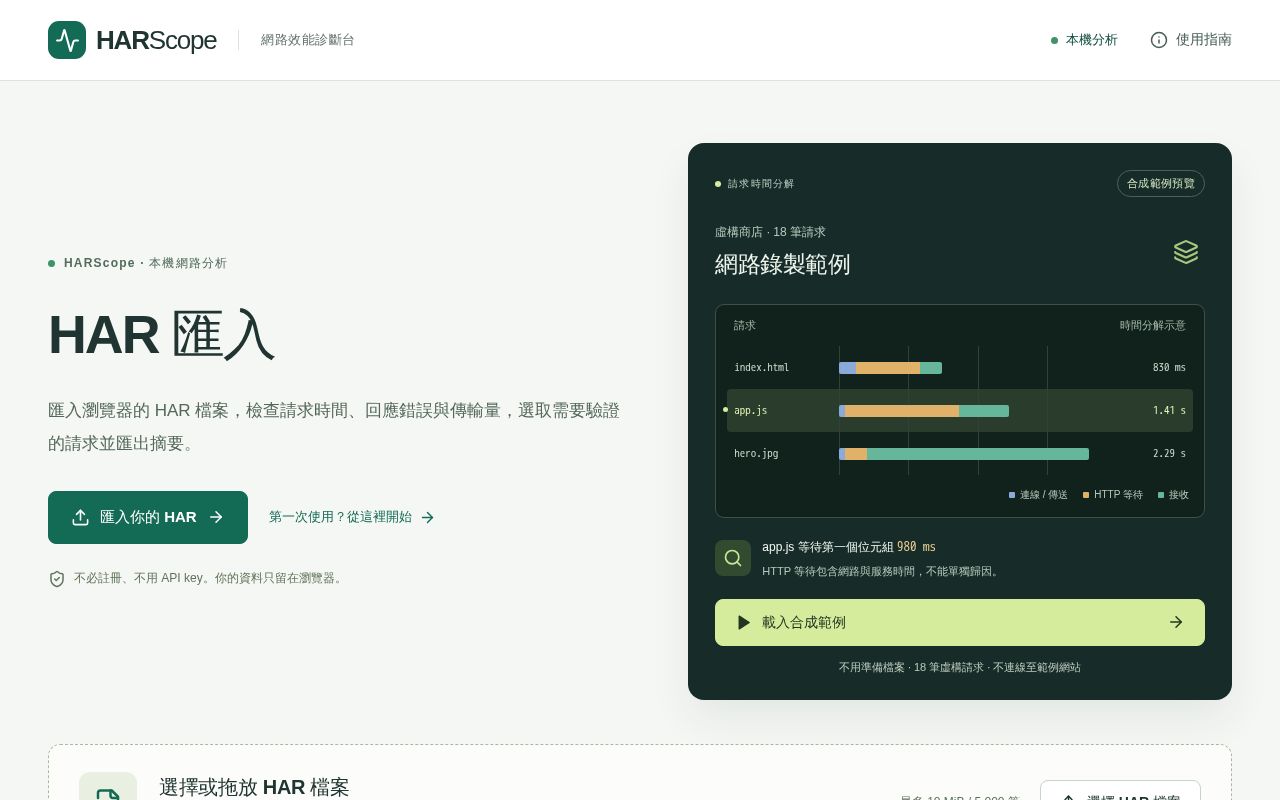This screenshot has height=800, width=1280.
Task: Click the play icon in 載入合成範例
Action: 744,622
